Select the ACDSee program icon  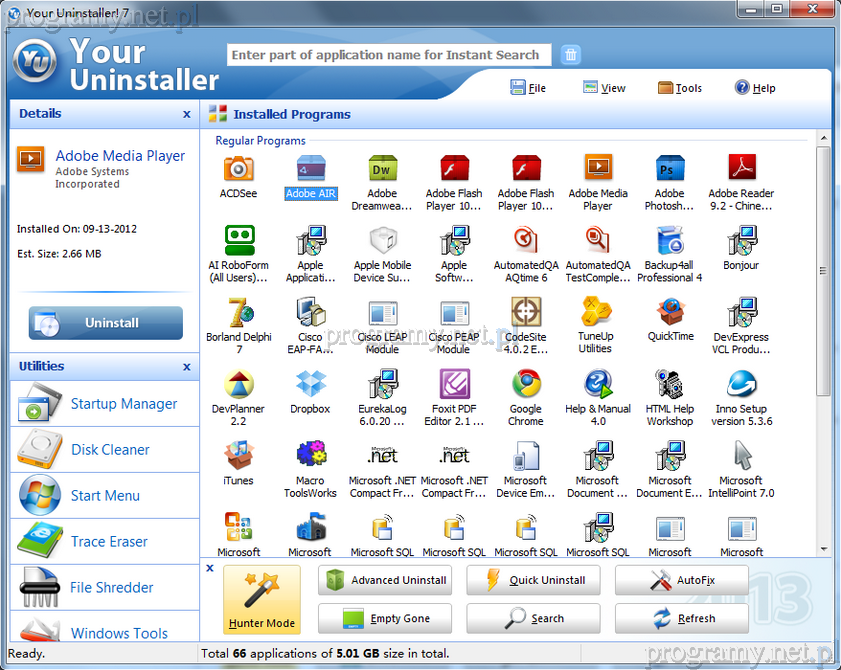click(238, 169)
